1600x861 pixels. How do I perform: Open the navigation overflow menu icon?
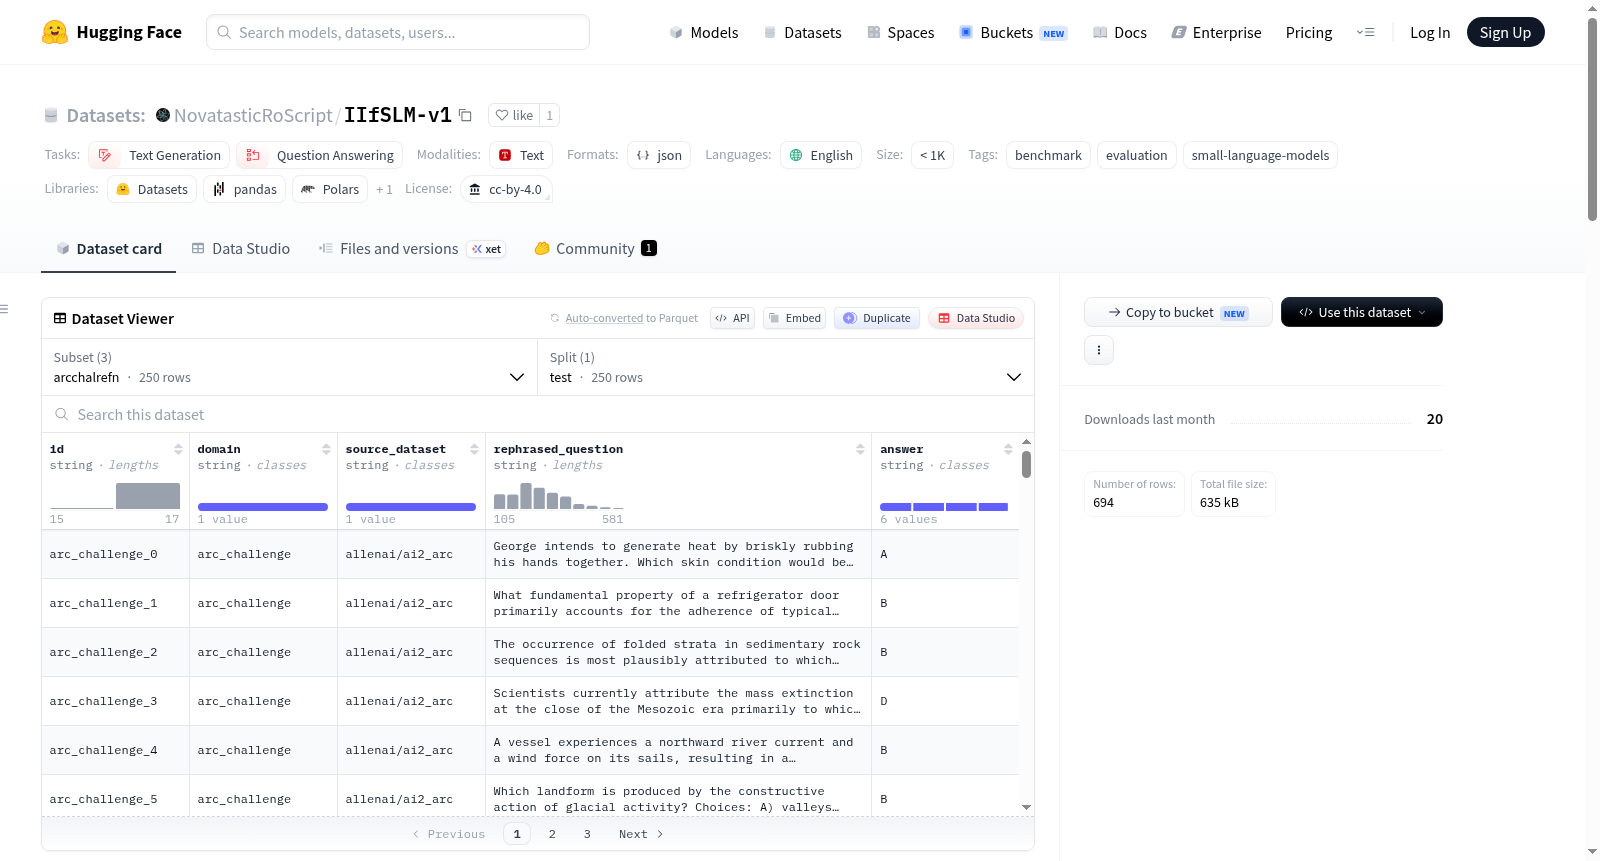1365,32
